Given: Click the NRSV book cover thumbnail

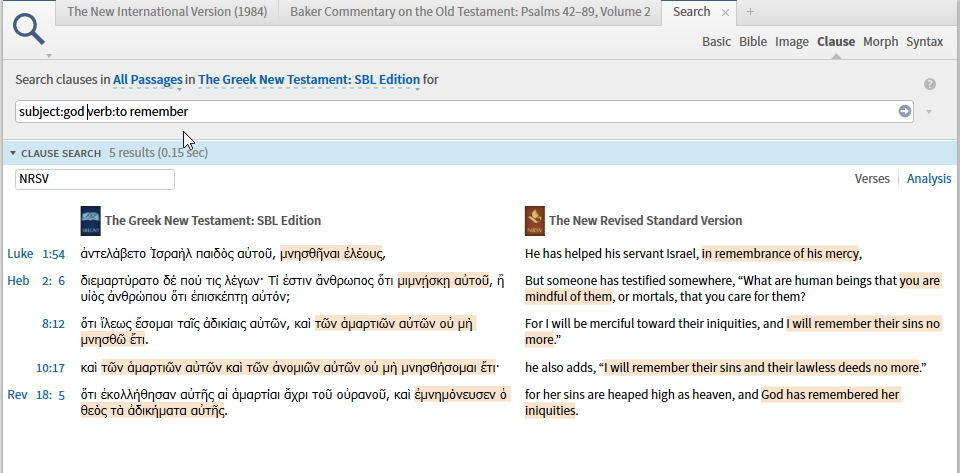Looking at the screenshot, I should pos(534,221).
